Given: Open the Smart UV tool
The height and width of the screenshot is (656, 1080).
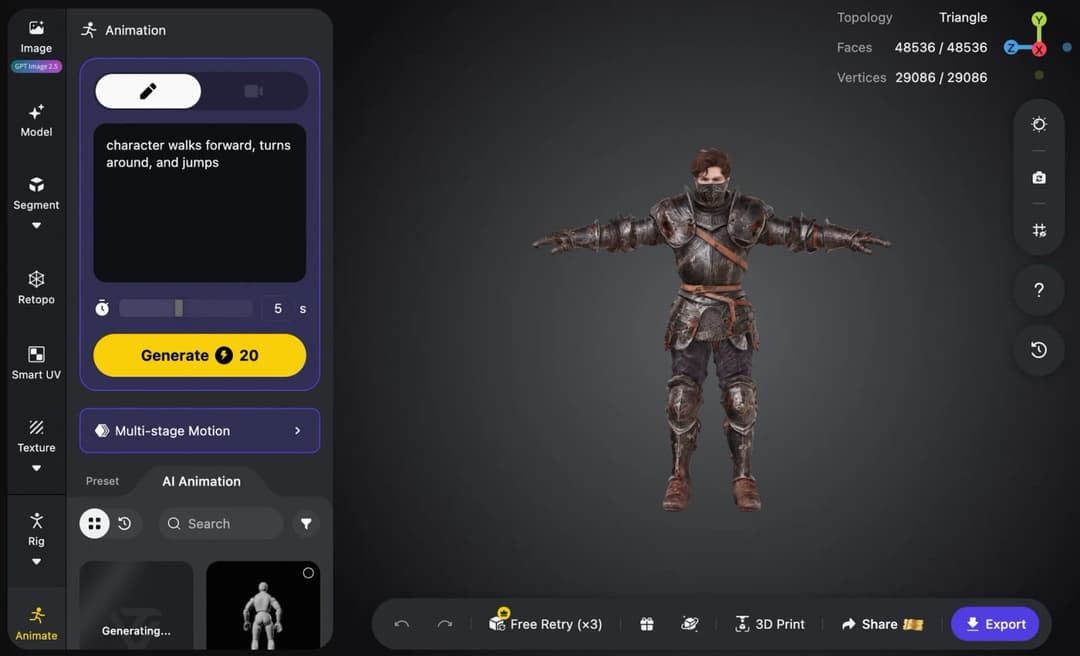Looking at the screenshot, I should [36, 363].
